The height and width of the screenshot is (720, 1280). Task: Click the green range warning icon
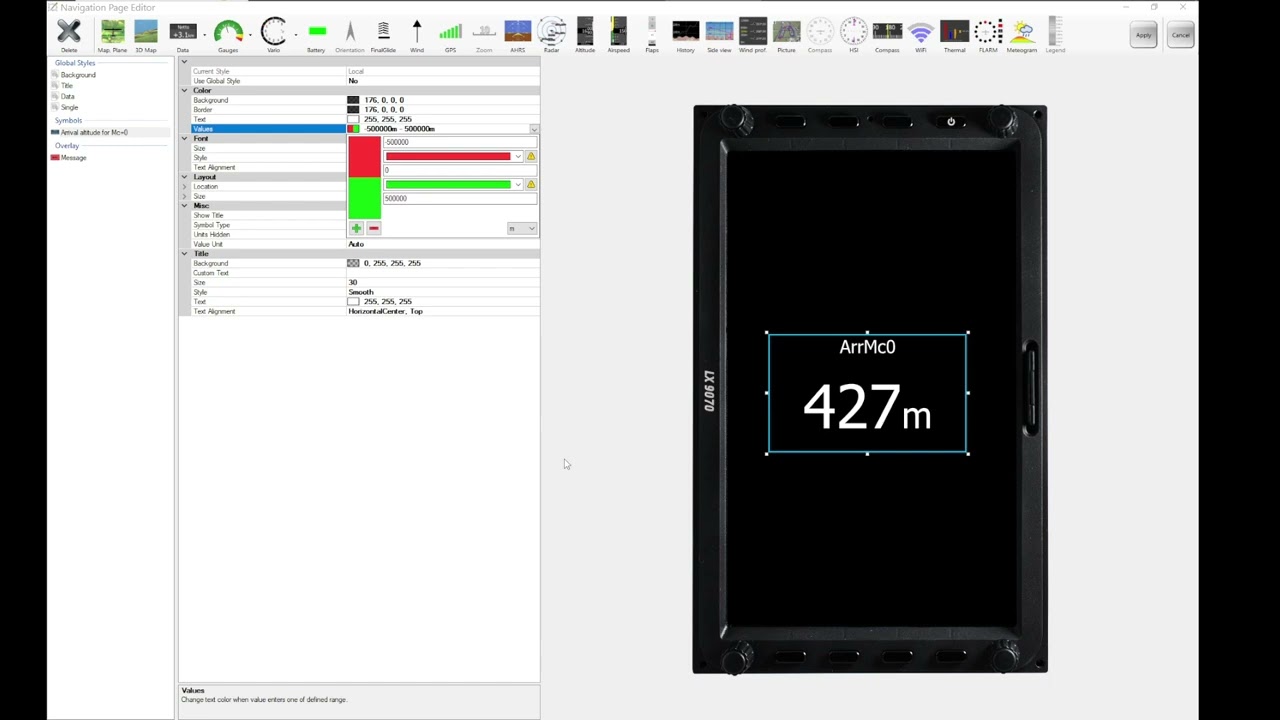click(x=530, y=184)
